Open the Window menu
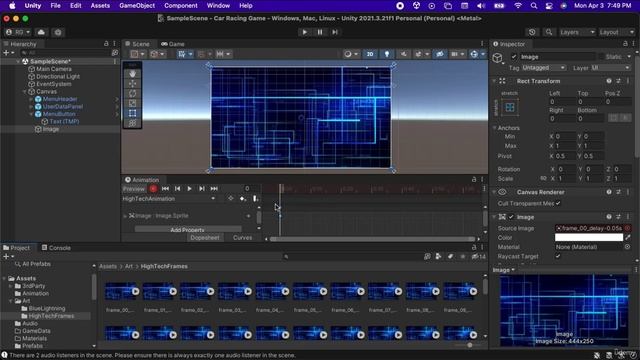The image size is (640, 360). (218, 6)
